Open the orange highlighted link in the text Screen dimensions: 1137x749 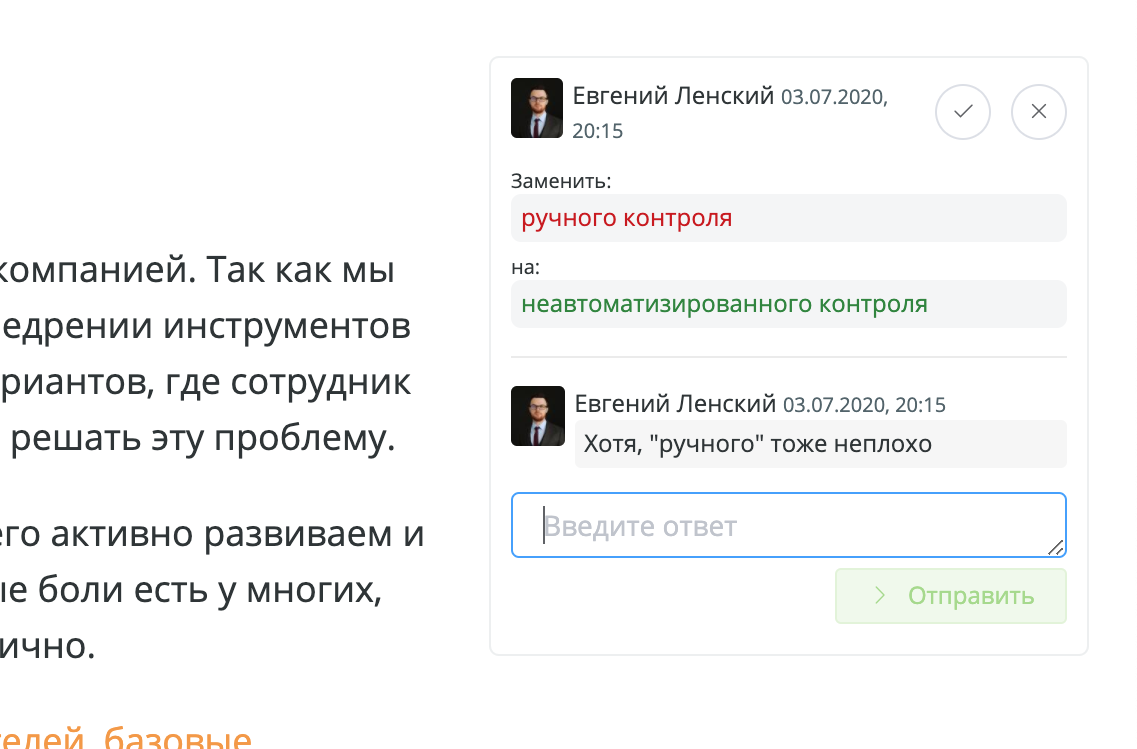pos(125,740)
